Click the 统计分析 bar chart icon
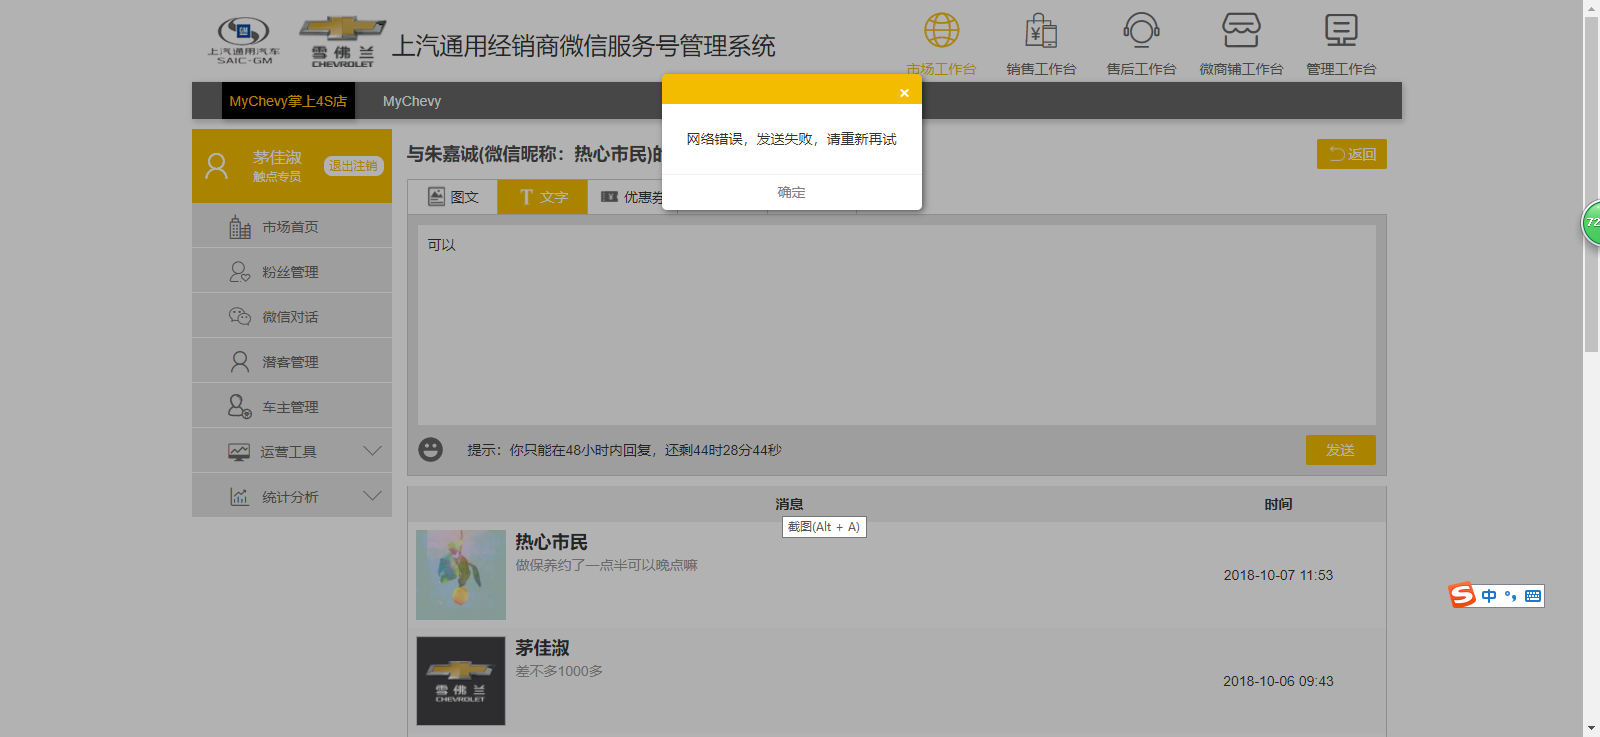Image resolution: width=1600 pixels, height=737 pixels. tap(239, 496)
